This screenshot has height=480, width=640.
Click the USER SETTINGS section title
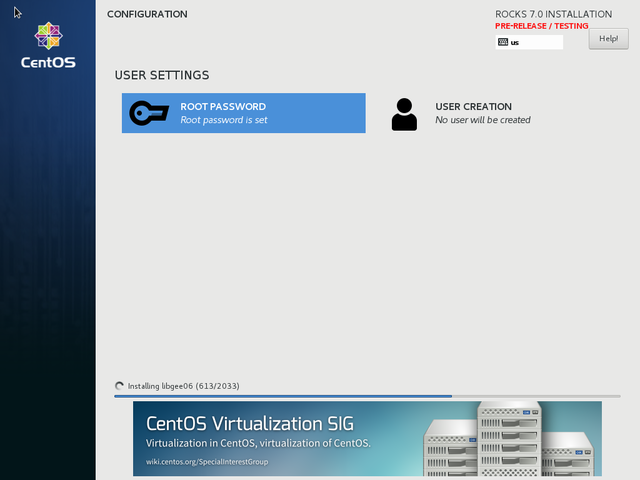click(162, 75)
